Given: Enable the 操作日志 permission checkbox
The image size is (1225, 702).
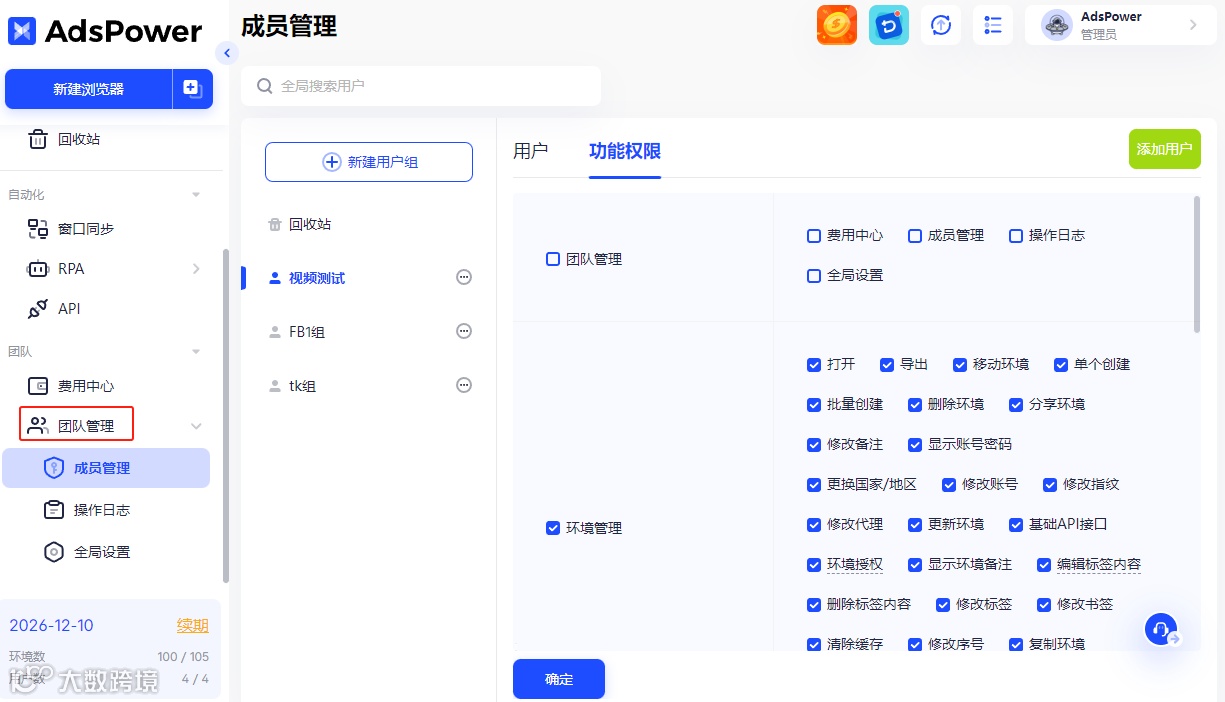Looking at the screenshot, I should point(1016,236).
